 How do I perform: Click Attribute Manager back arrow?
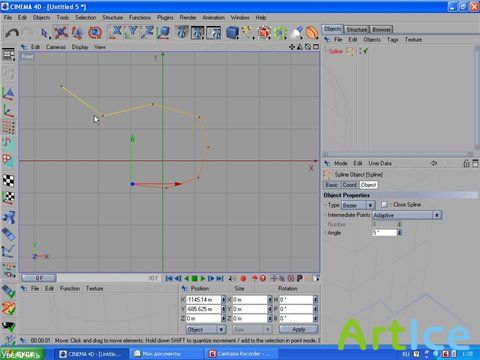pyautogui.click(x=434, y=163)
